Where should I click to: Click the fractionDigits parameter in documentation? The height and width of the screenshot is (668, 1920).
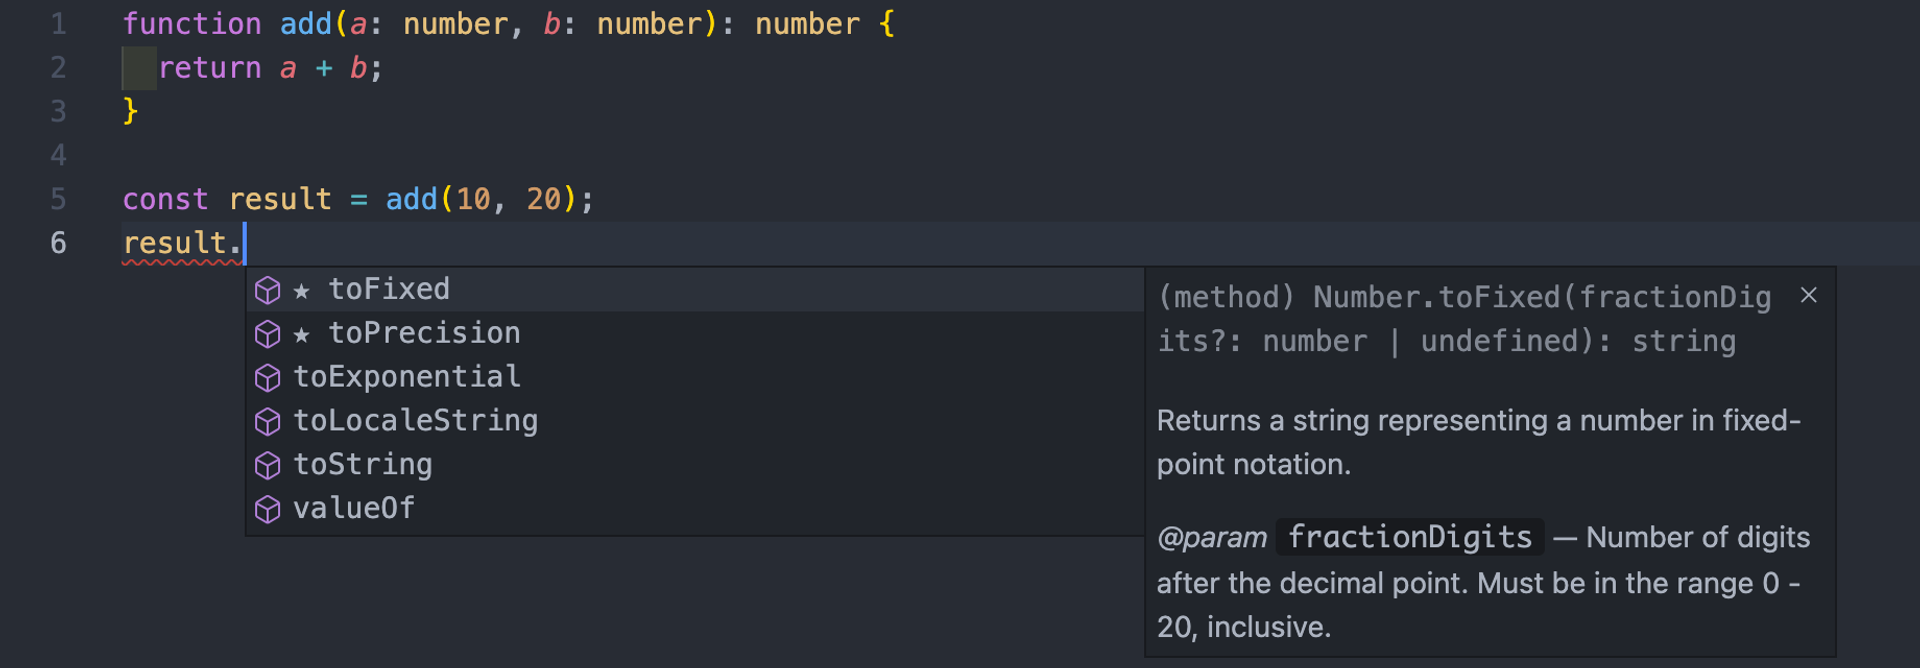point(1410,538)
